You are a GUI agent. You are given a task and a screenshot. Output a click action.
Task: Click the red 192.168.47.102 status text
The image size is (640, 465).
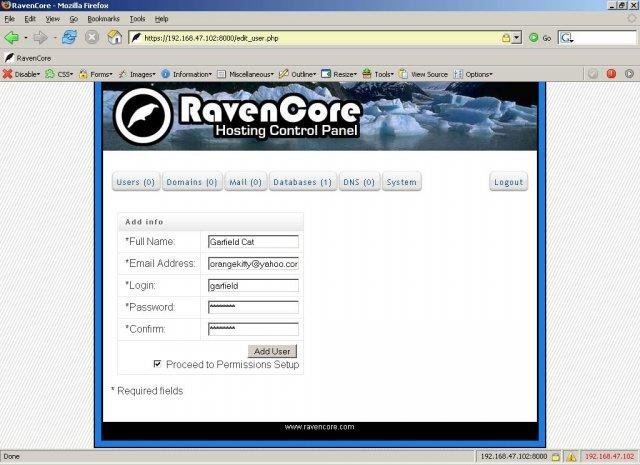(609, 456)
